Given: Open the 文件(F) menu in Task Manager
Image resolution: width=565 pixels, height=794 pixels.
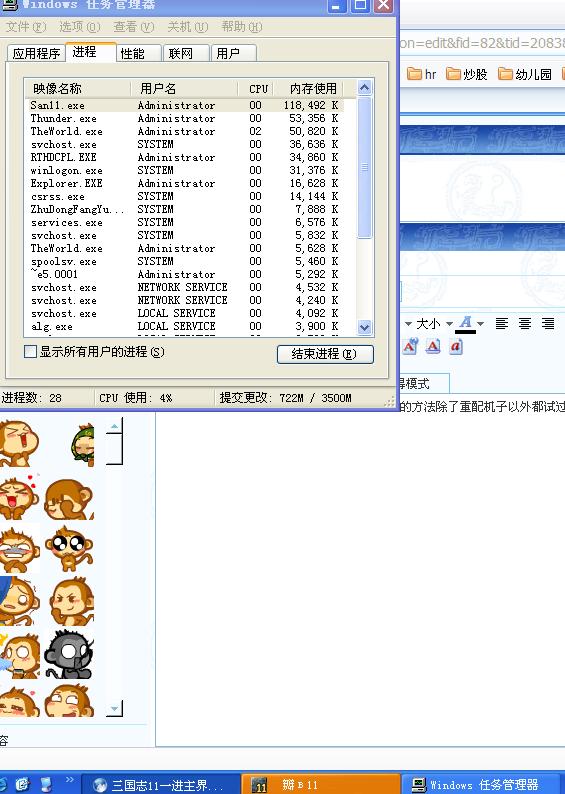Looking at the screenshot, I should [x=26, y=26].
